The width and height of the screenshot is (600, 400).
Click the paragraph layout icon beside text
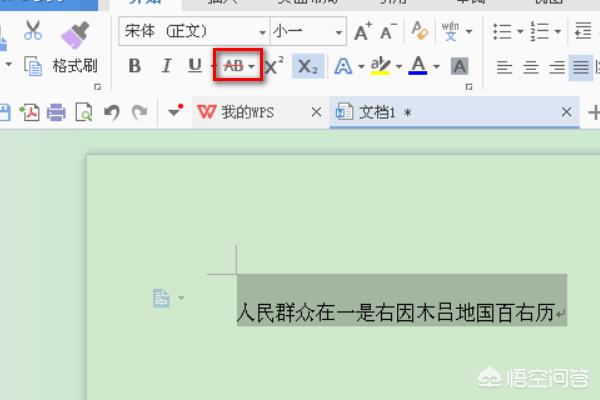click(161, 299)
